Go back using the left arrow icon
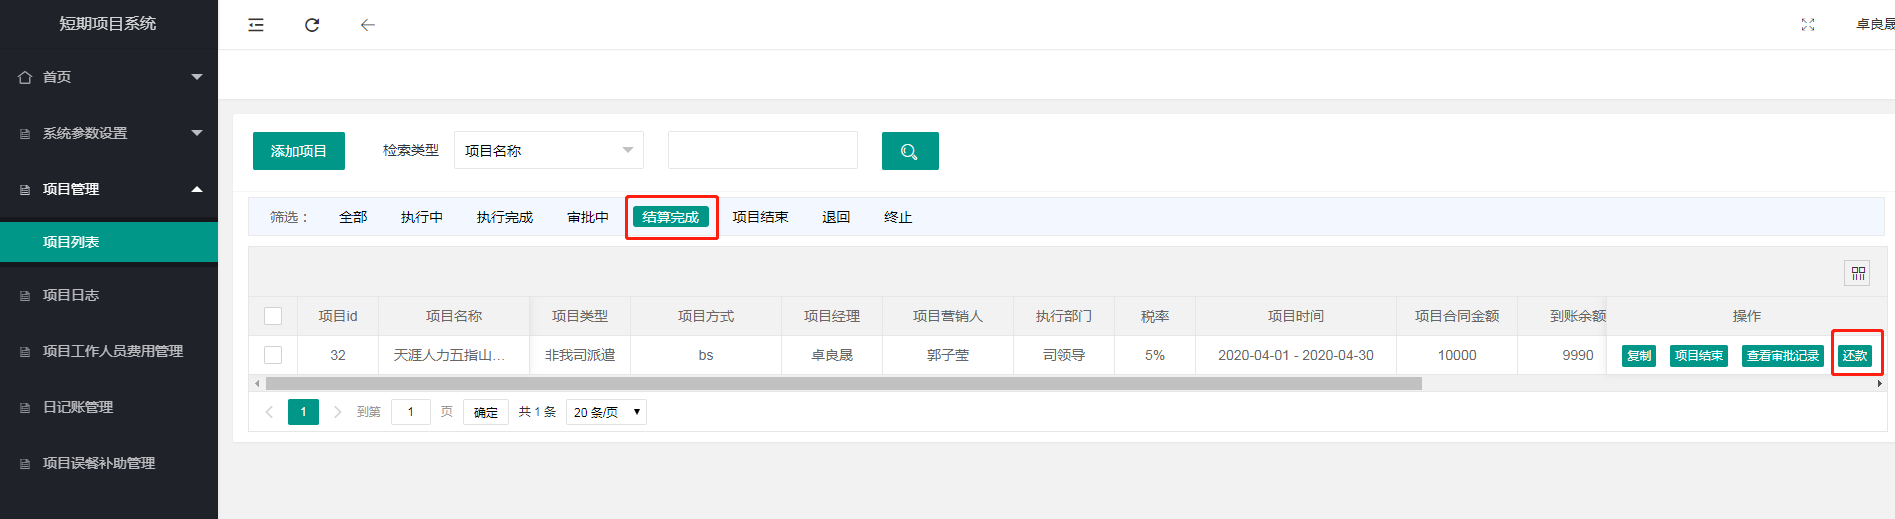This screenshot has height=519, width=1895. point(368,25)
